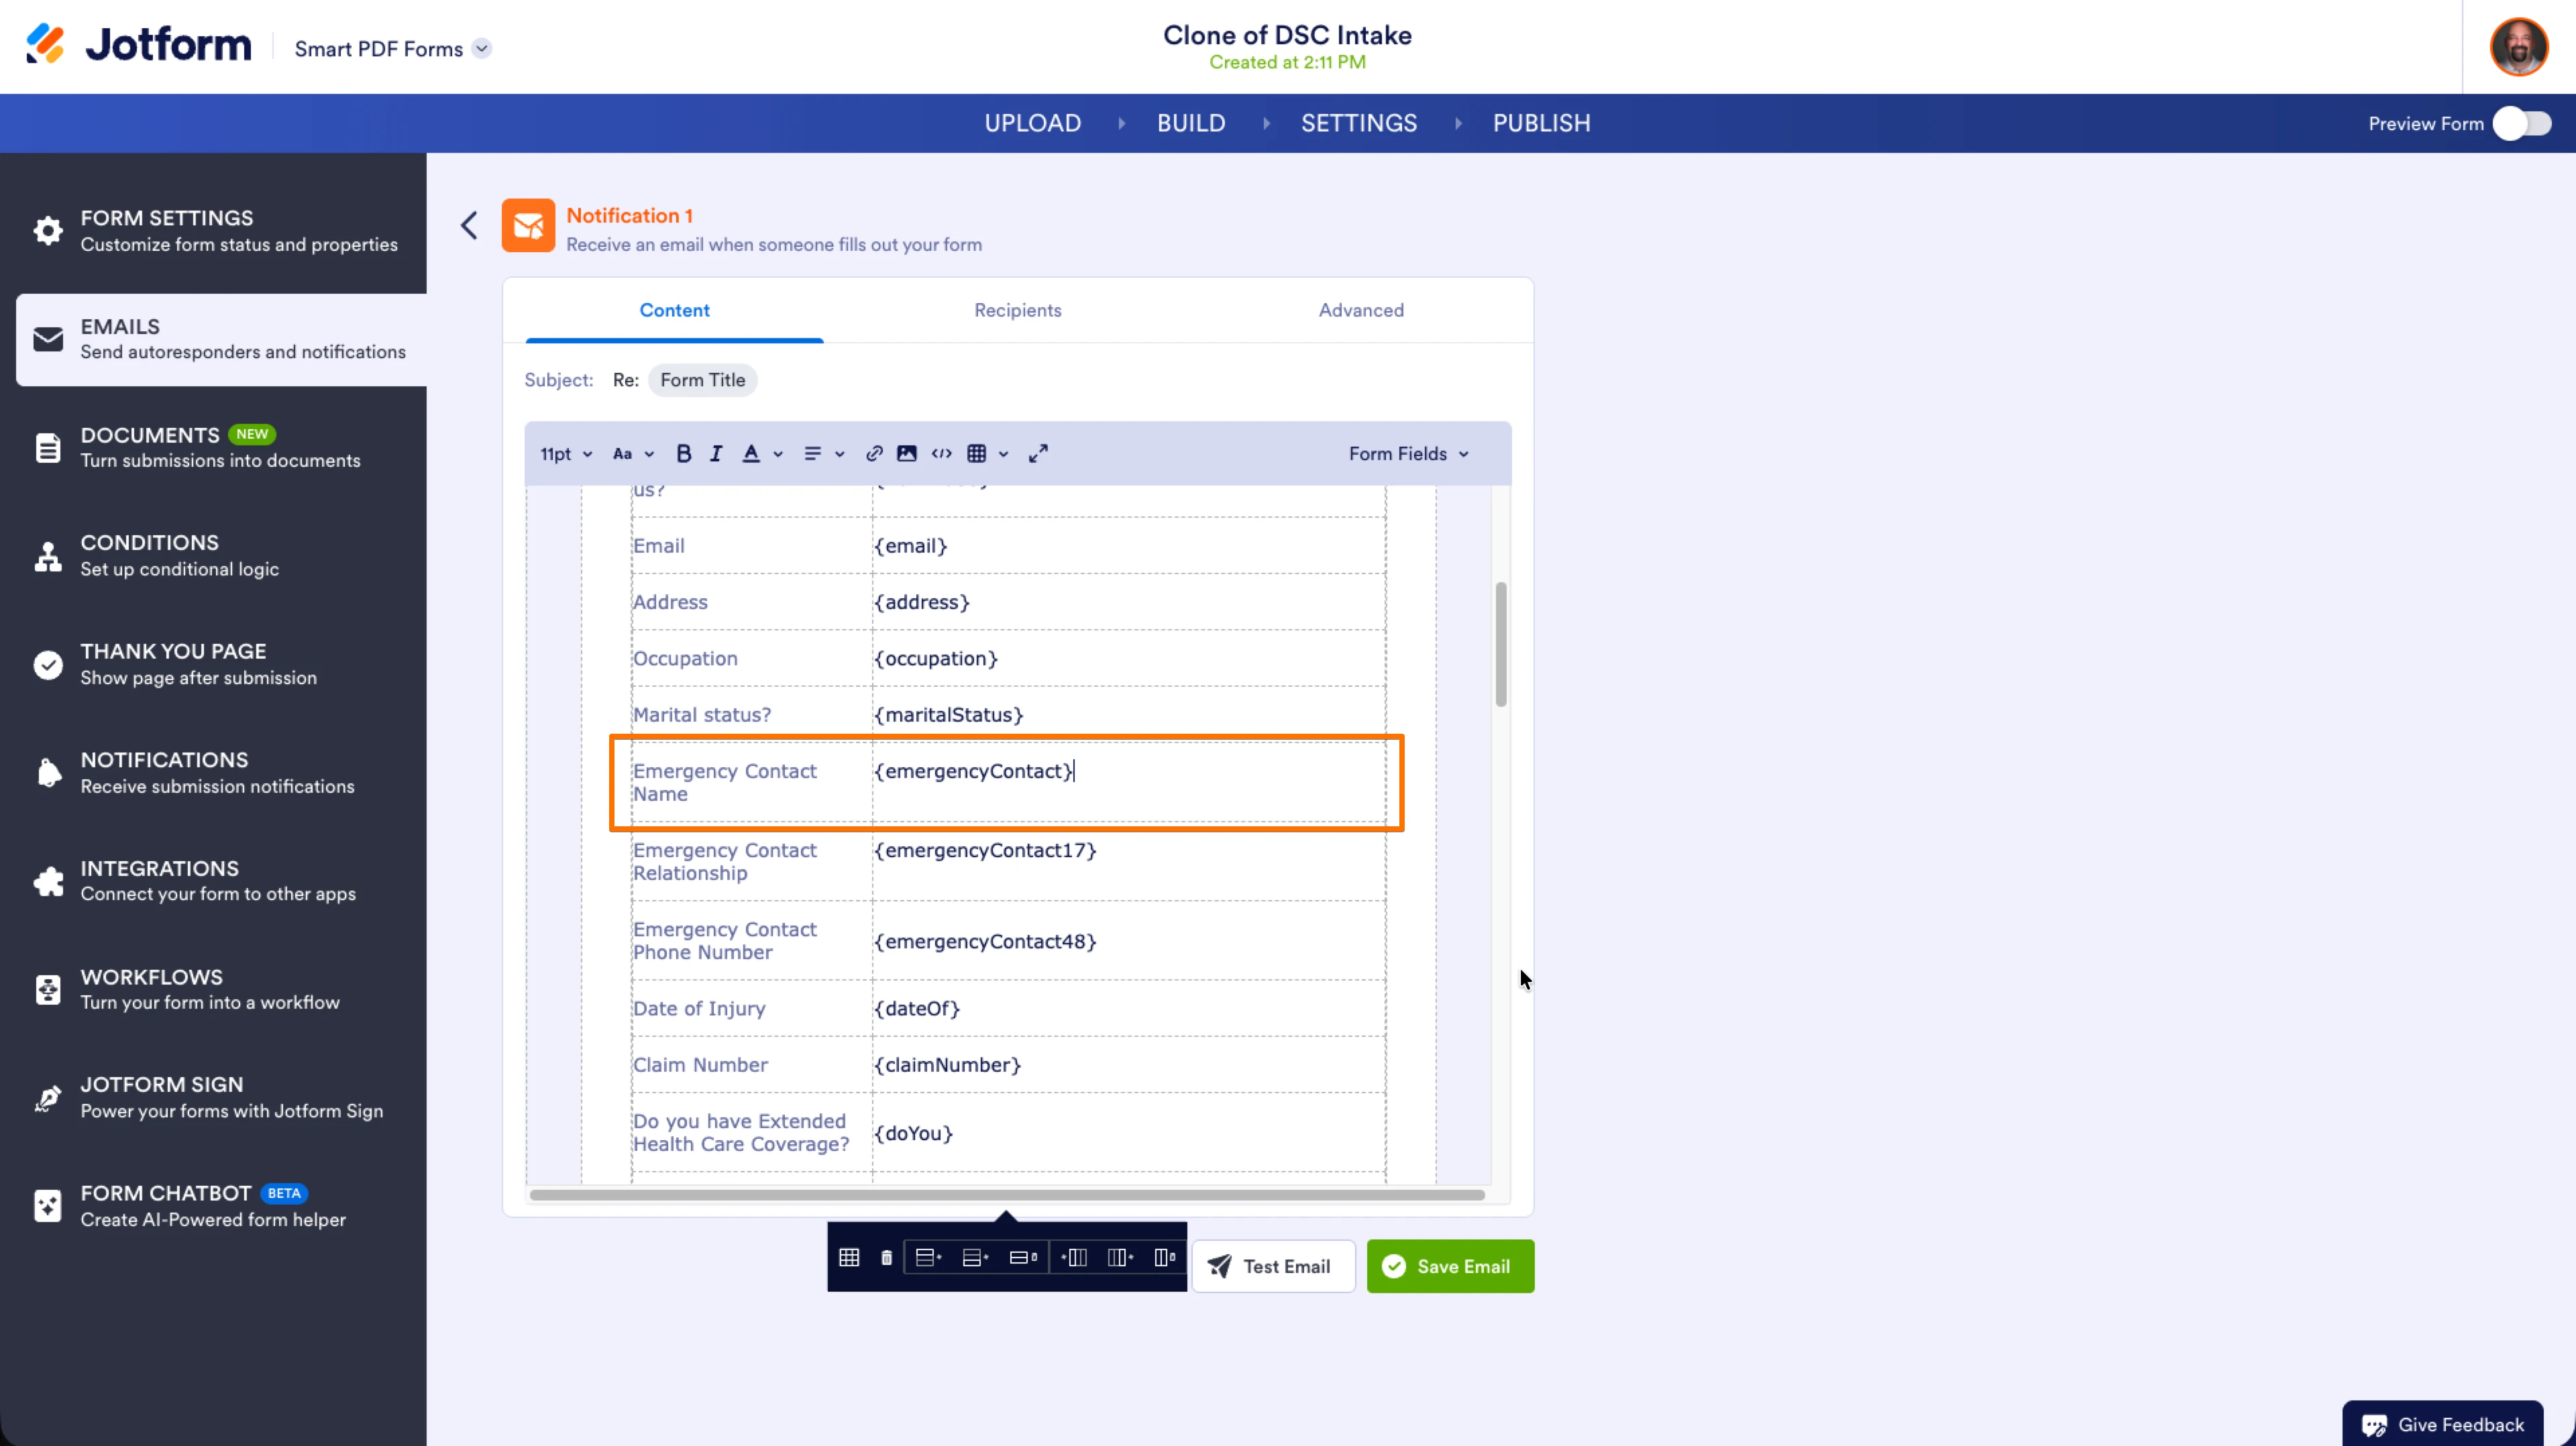The image size is (2576, 1446).
Task: Delete the table using the trash icon
Action: [x=886, y=1257]
